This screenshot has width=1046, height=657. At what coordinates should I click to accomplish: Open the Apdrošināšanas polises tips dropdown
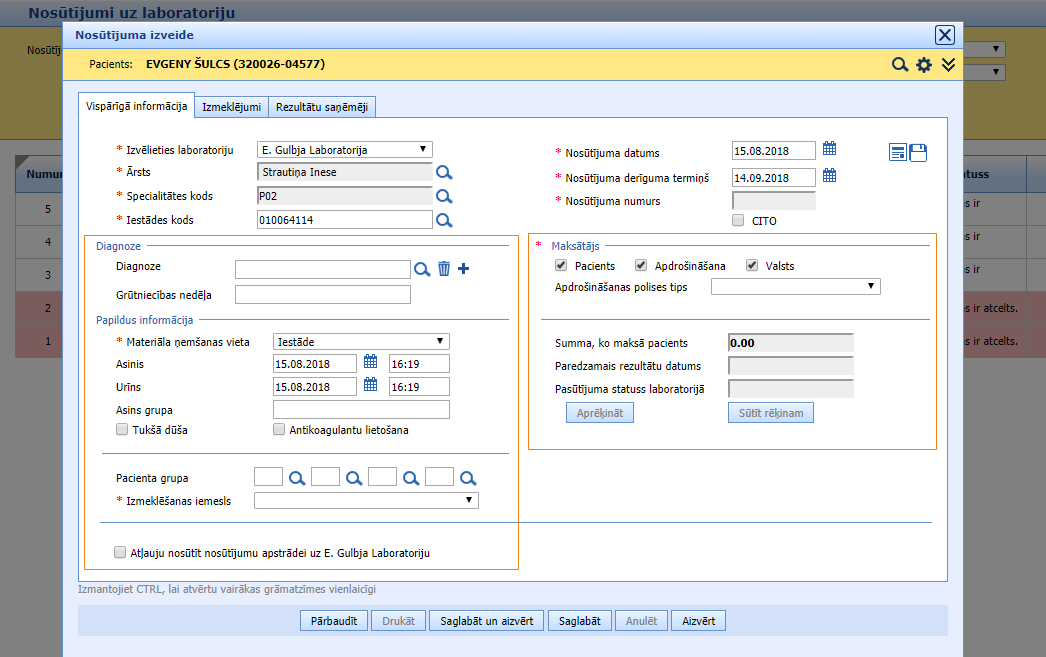point(795,287)
